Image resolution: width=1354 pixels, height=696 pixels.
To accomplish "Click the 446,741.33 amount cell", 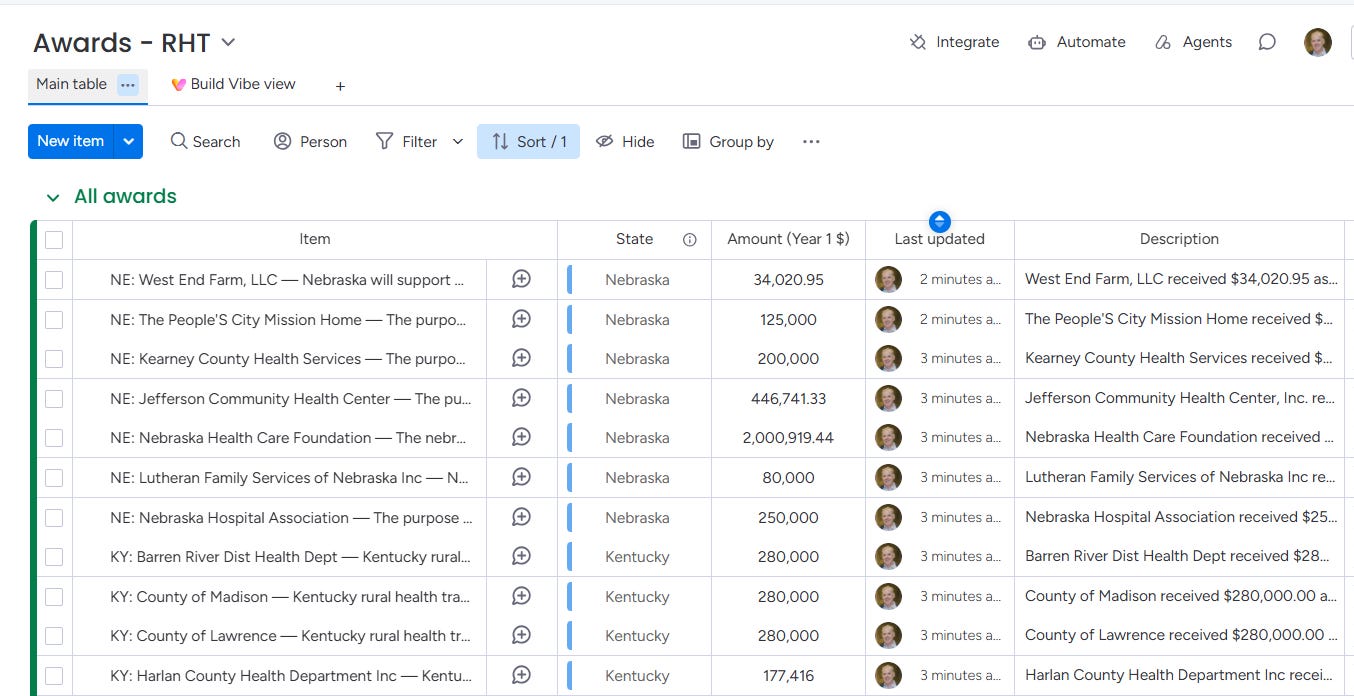I will tap(788, 399).
